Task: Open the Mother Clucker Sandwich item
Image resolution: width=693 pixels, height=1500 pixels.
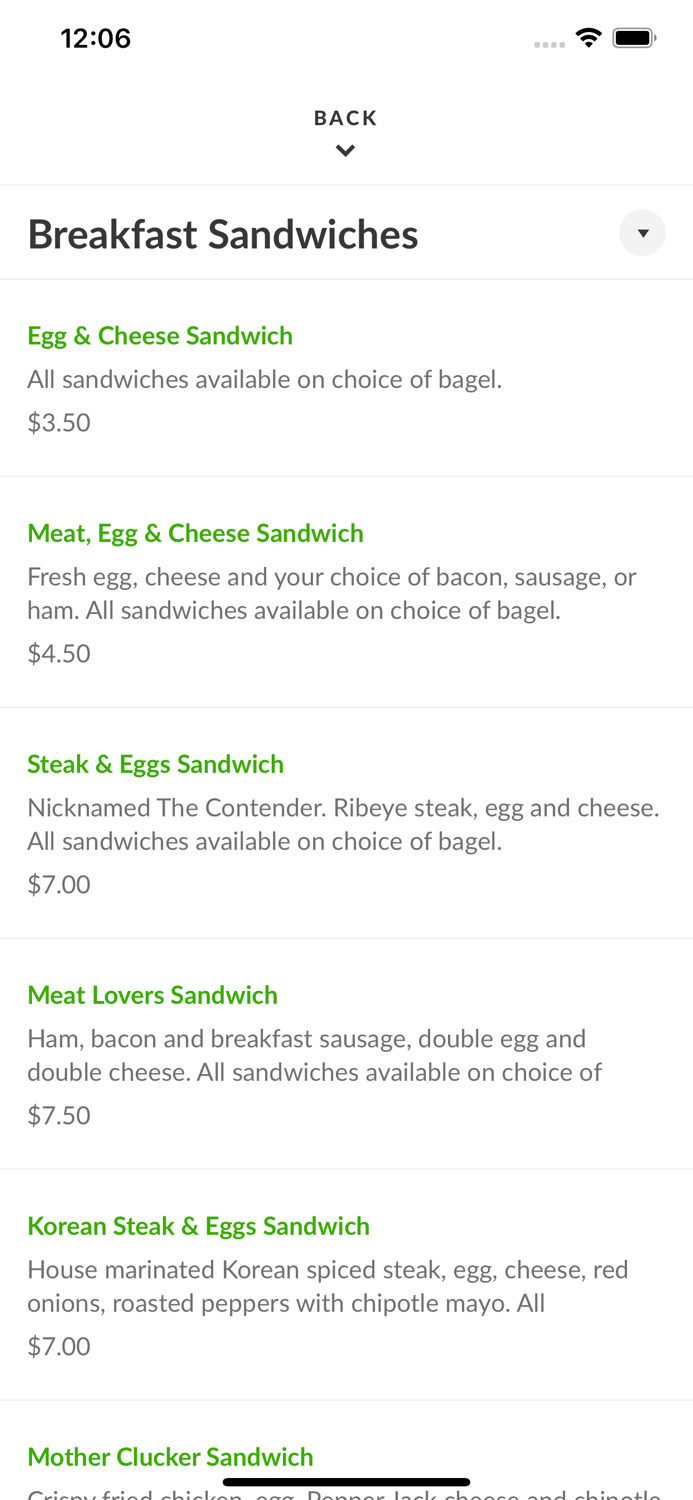Action: pyautogui.click(x=170, y=1457)
